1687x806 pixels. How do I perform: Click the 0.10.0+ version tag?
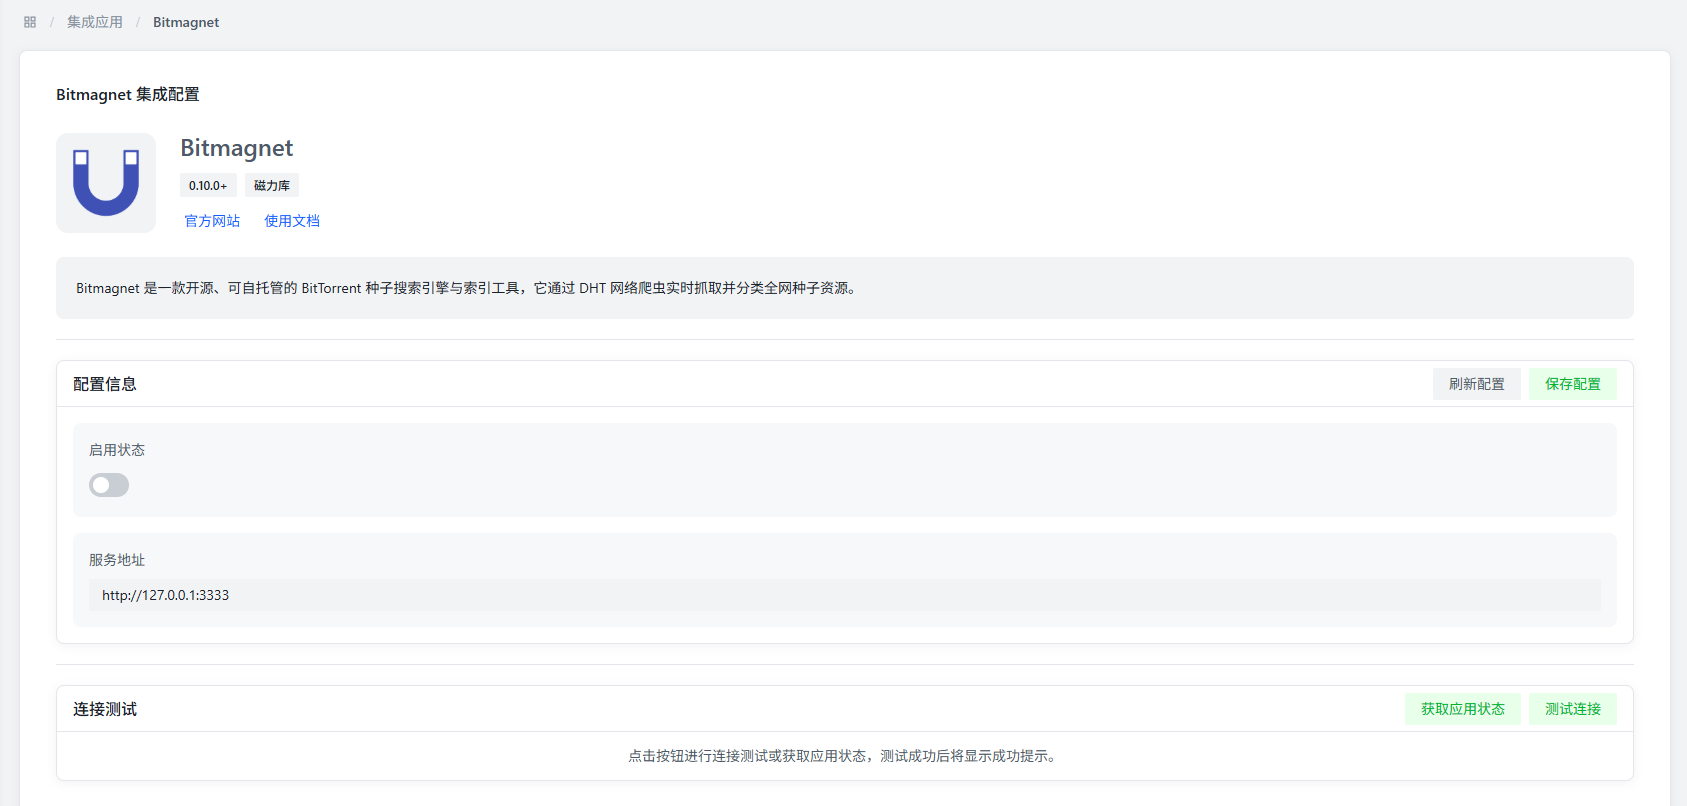tap(208, 185)
